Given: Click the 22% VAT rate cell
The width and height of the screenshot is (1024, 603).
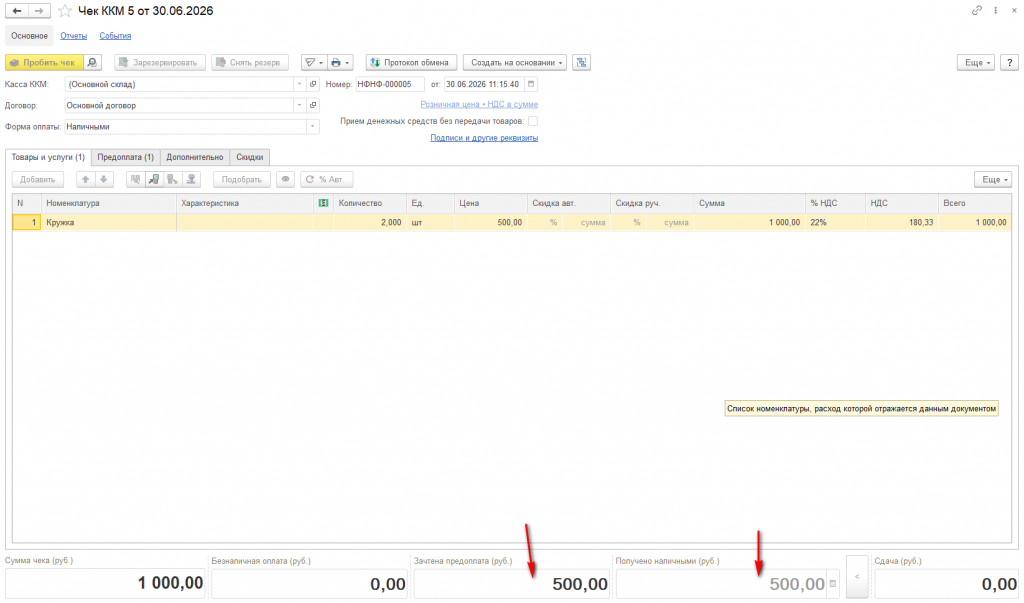Looking at the screenshot, I should [835, 223].
